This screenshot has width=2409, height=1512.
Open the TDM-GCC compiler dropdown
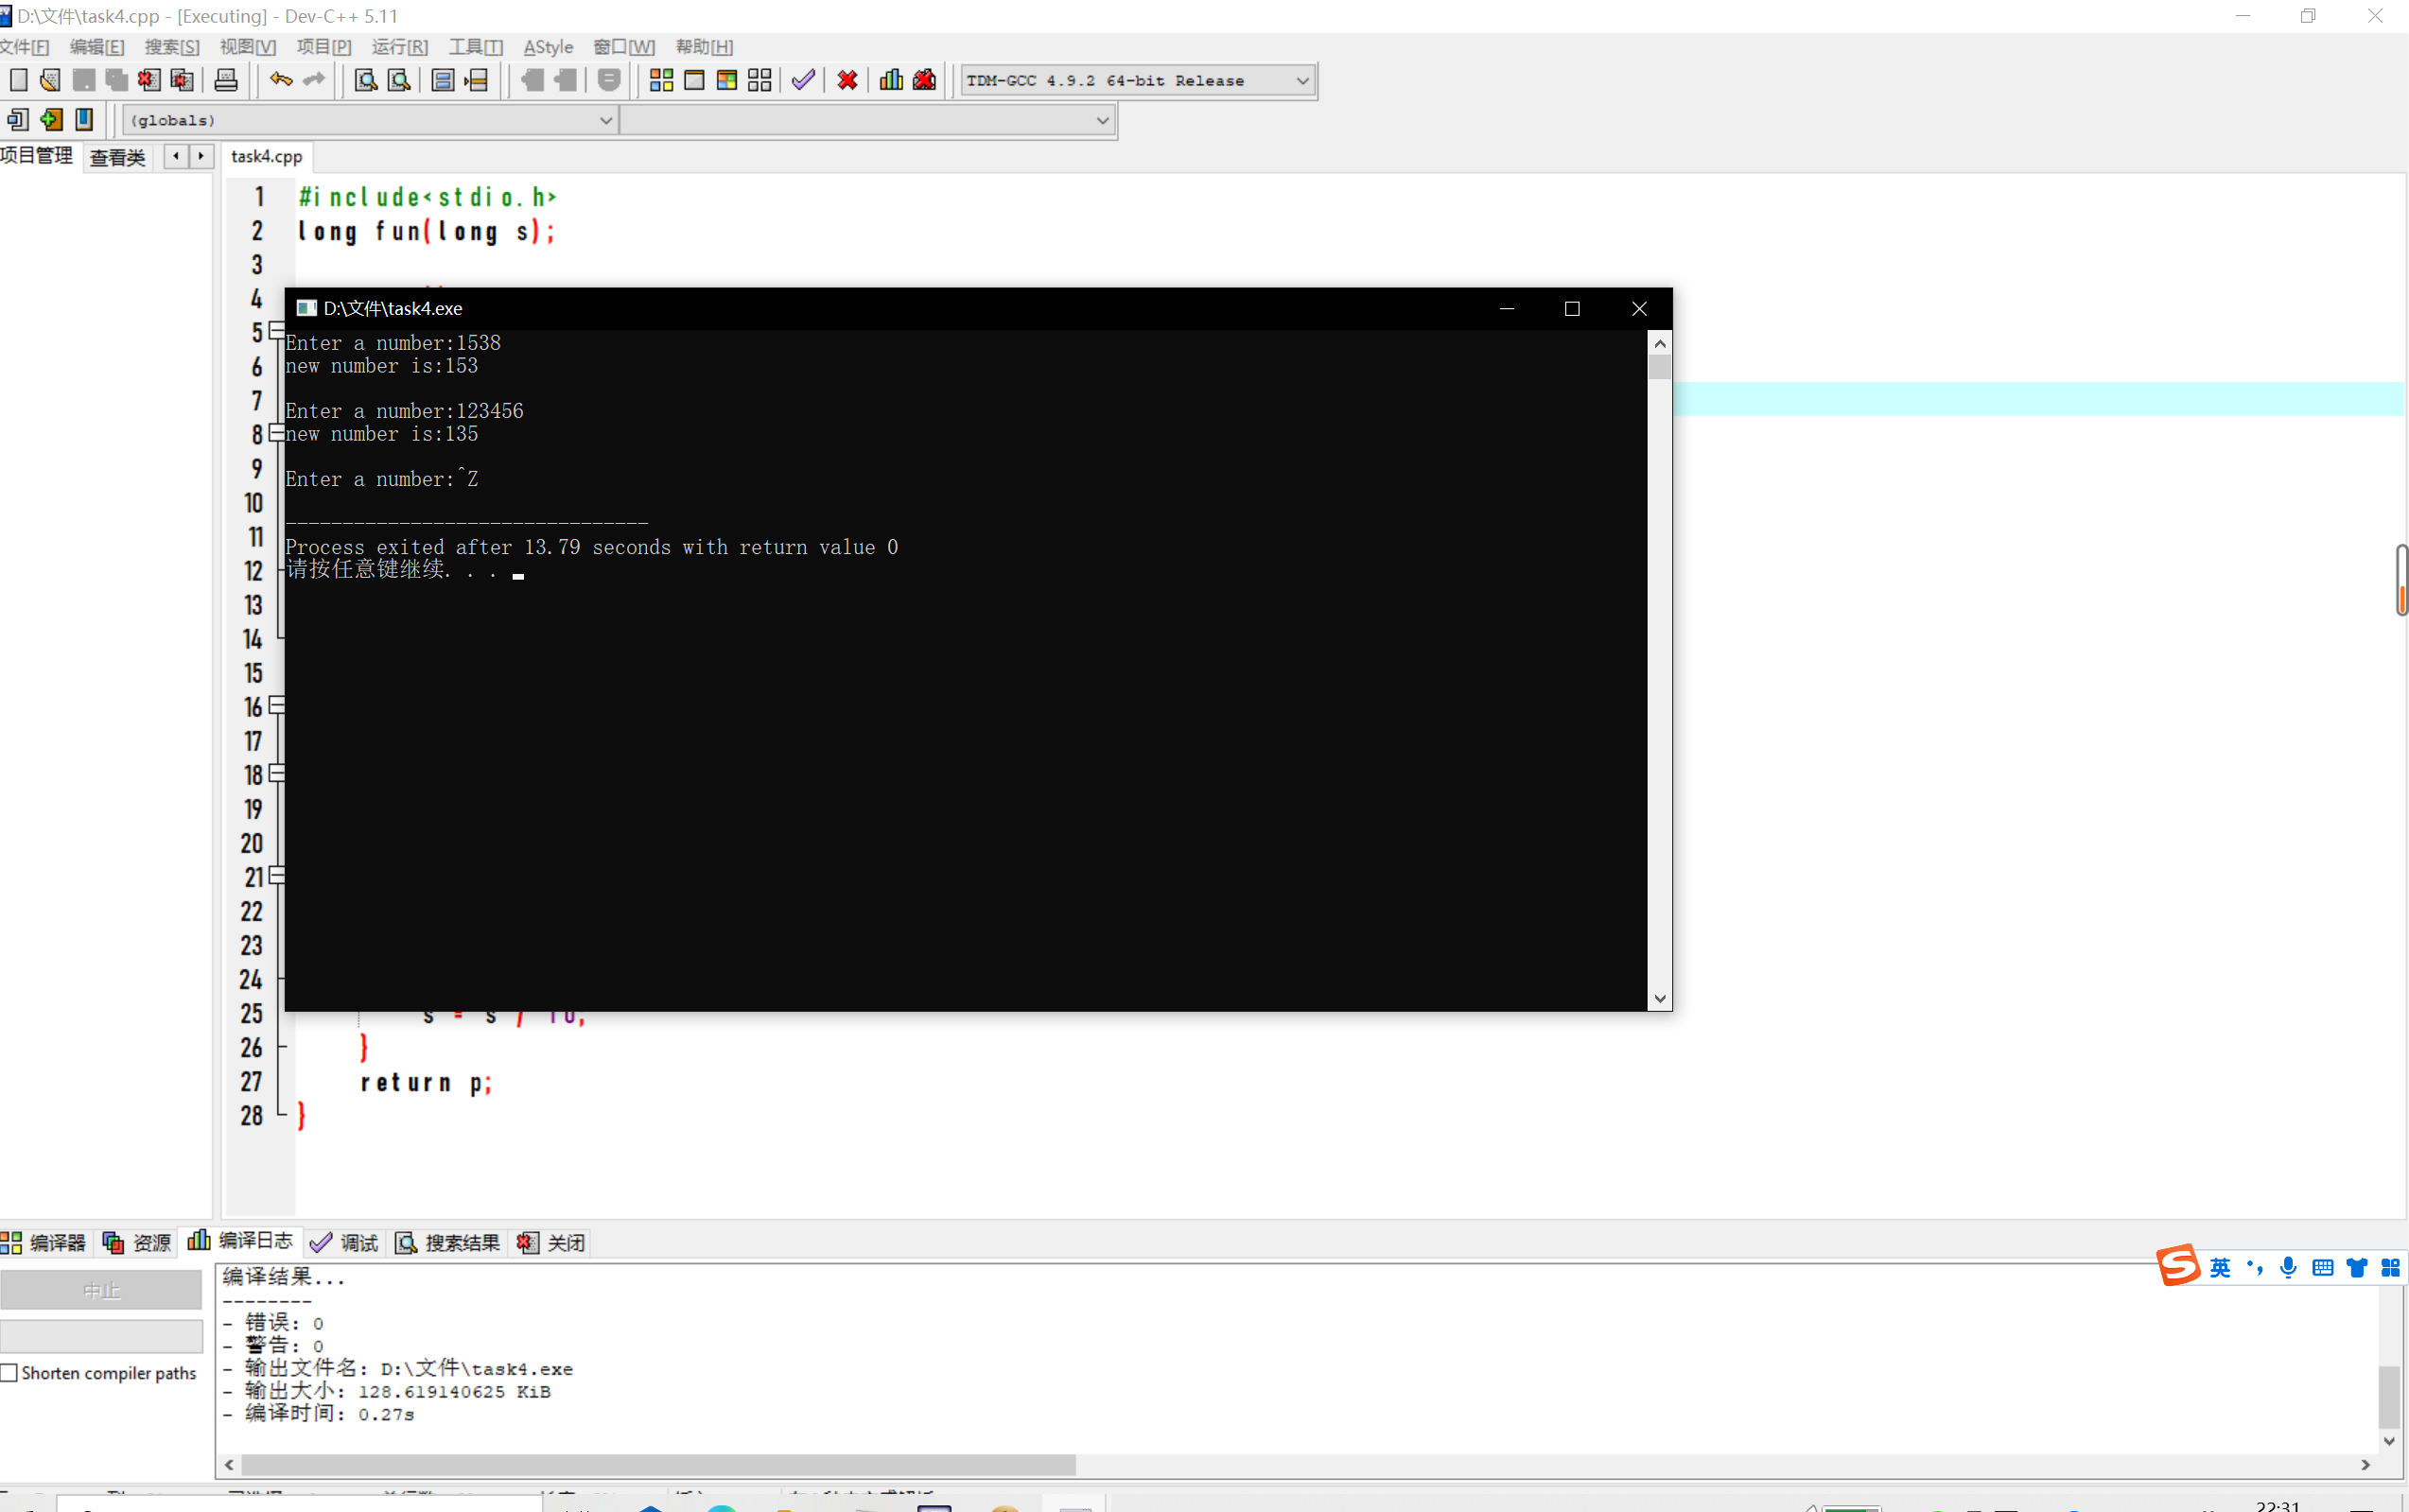point(1302,80)
